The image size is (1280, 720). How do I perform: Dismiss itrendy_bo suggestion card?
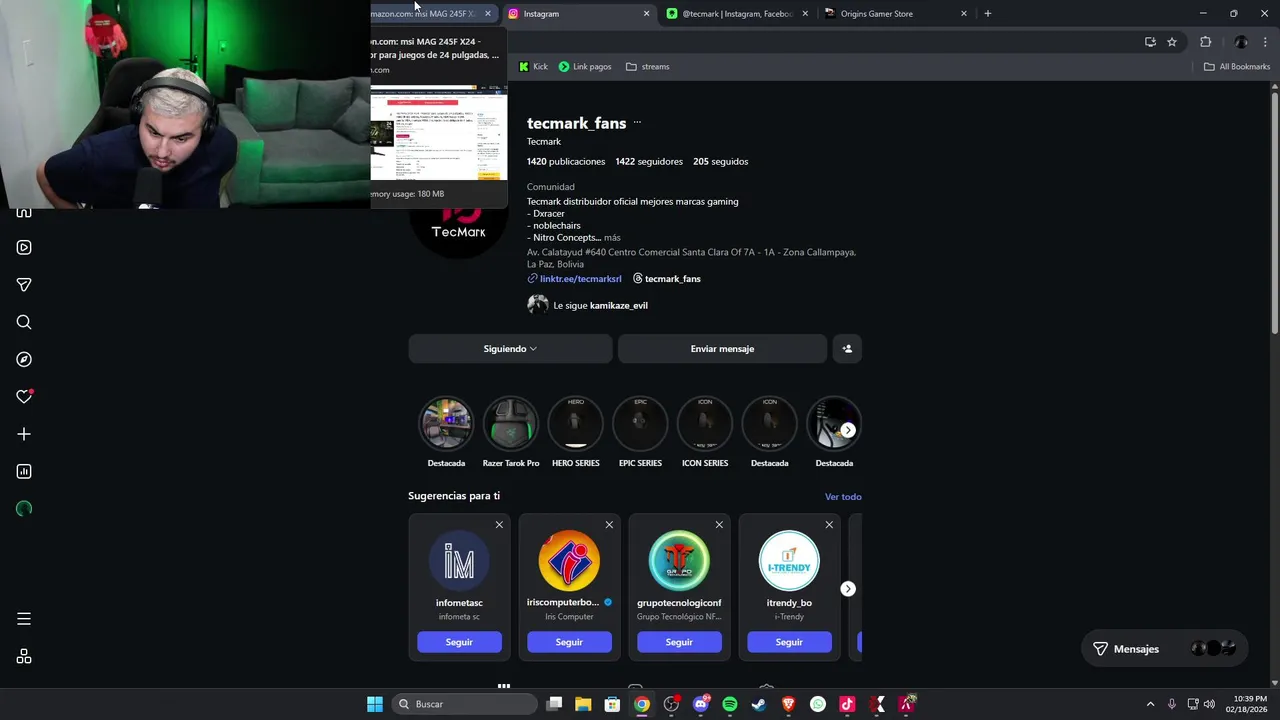[829, 525]
